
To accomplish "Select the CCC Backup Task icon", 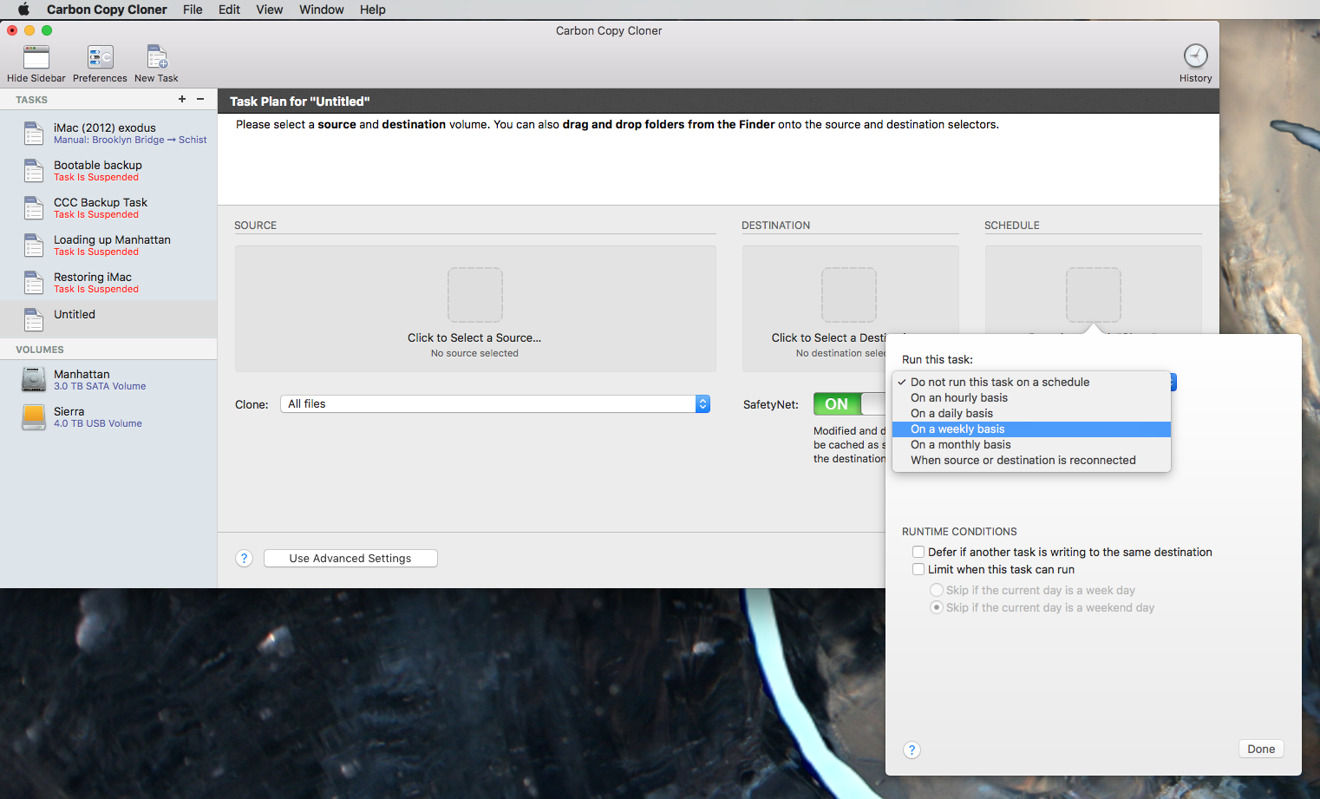I will point(34,208).
